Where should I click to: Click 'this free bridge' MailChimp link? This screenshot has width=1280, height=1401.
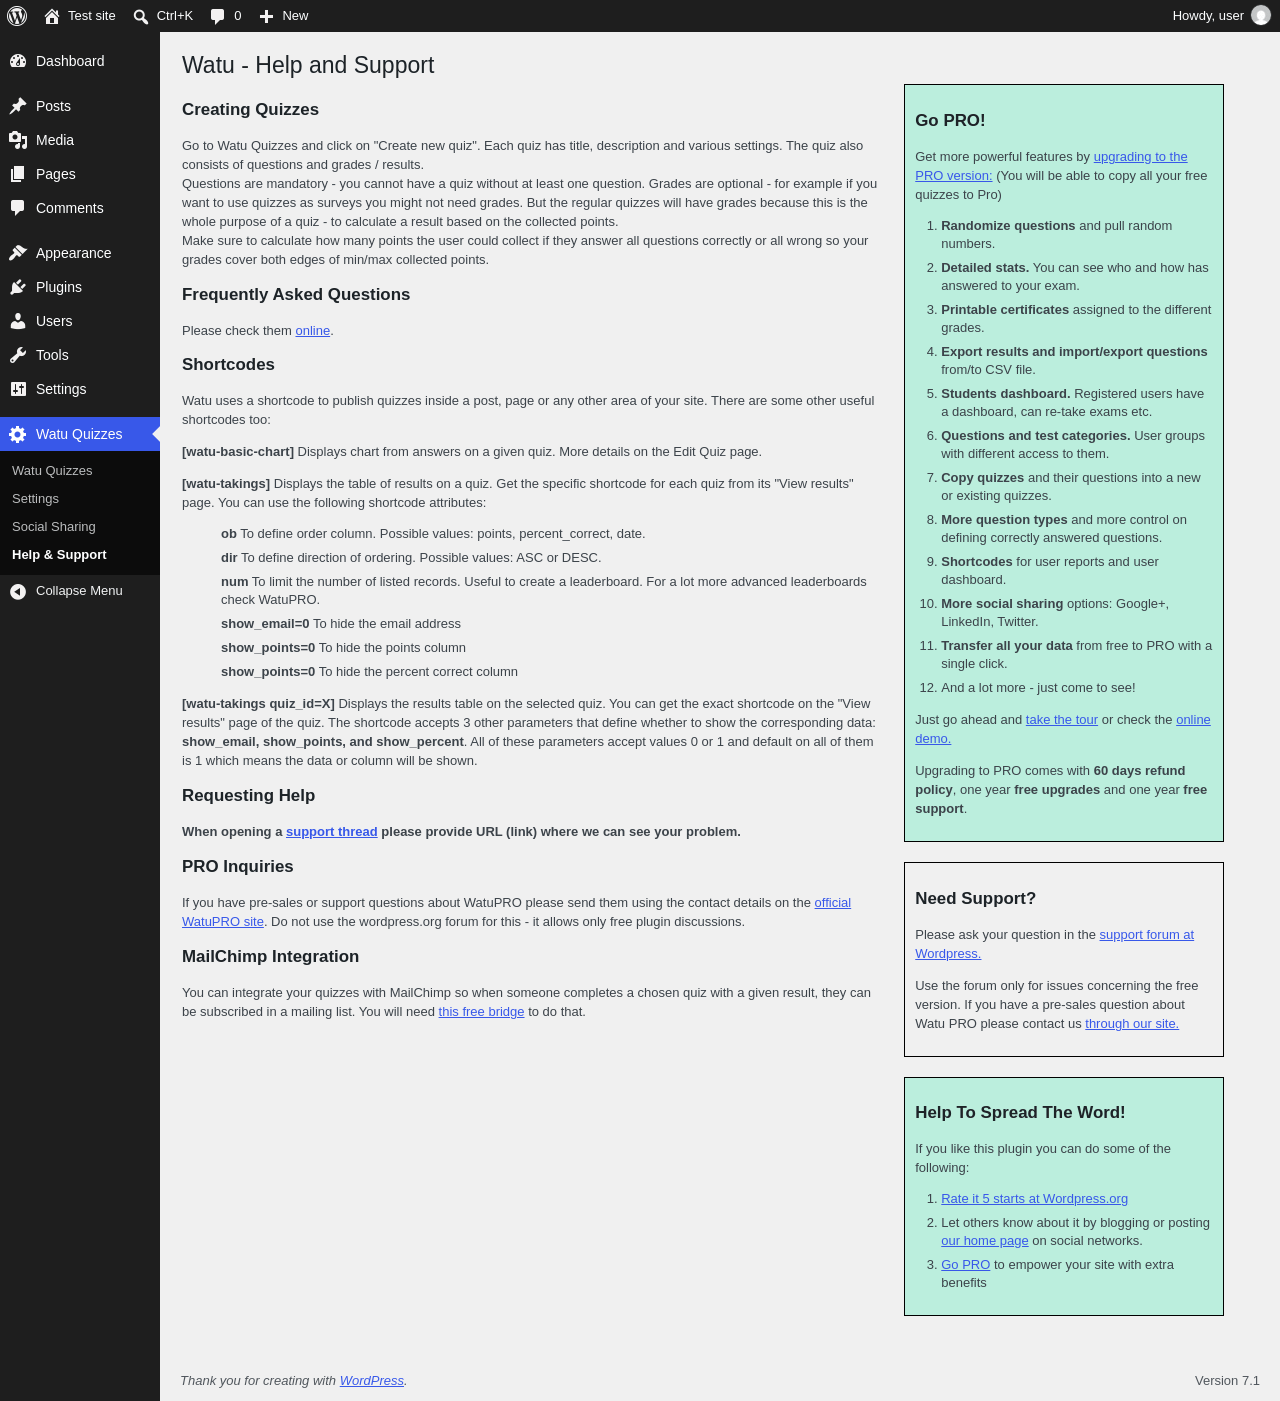tap(481, 1012)
